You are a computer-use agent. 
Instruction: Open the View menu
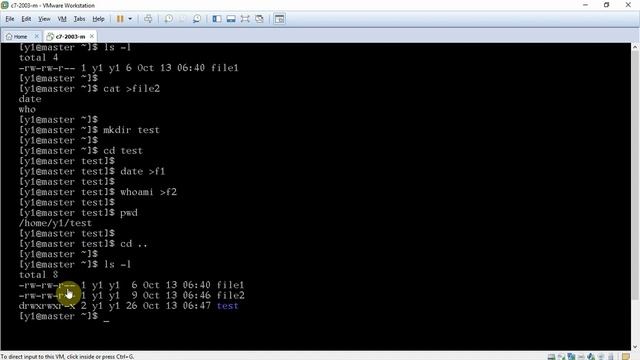point(44,19)
